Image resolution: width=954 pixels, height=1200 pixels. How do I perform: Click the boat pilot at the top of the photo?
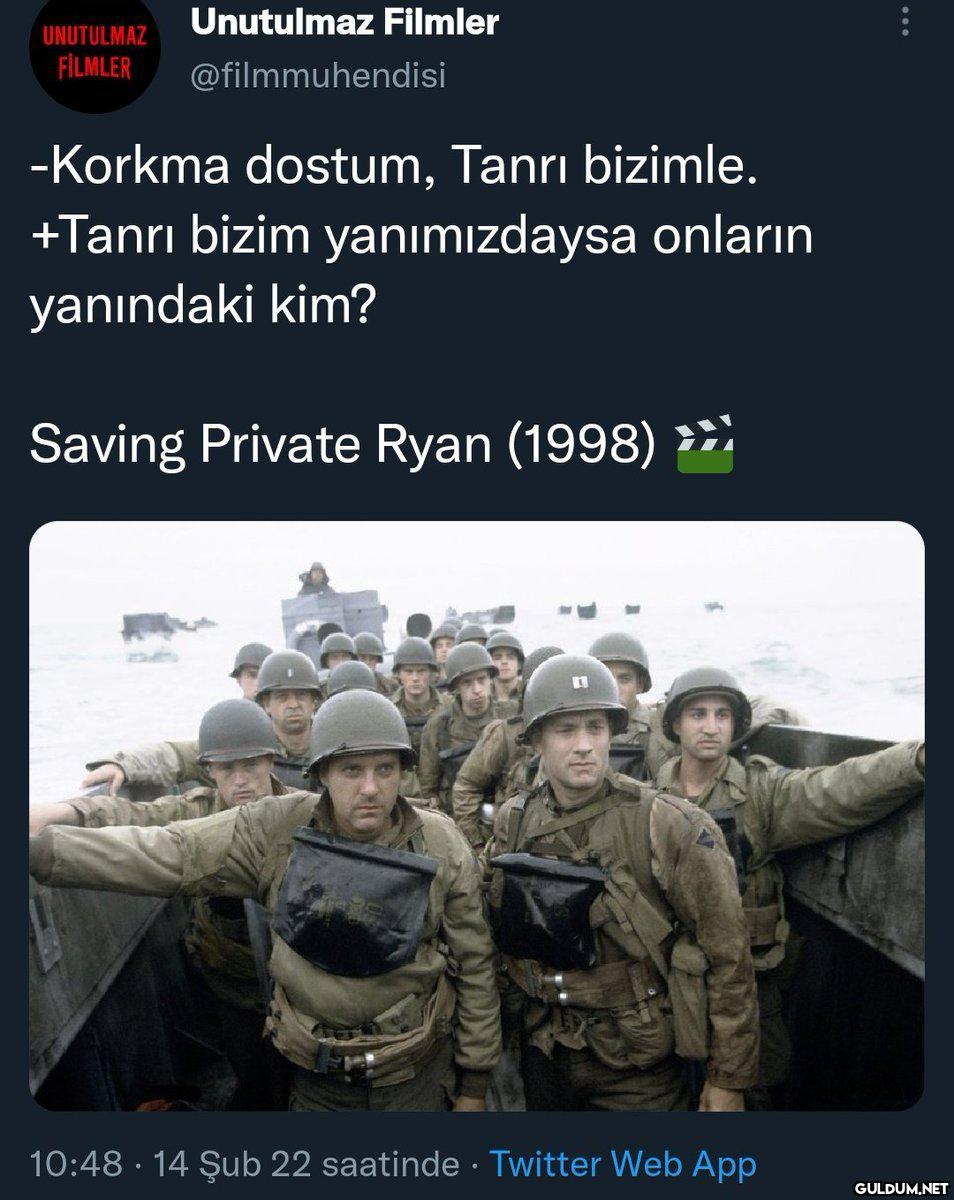point(316,579)
